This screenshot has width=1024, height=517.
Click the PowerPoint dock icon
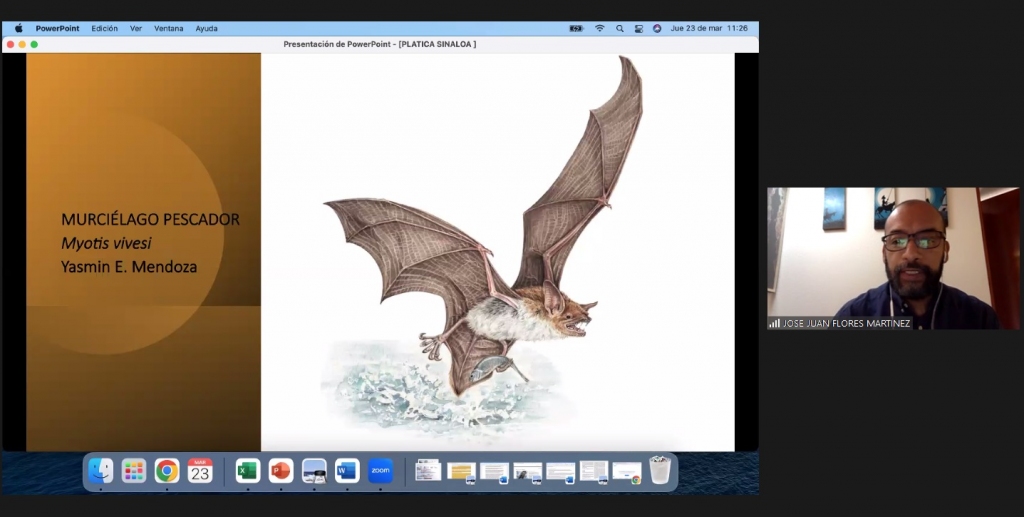pos(281,471)
